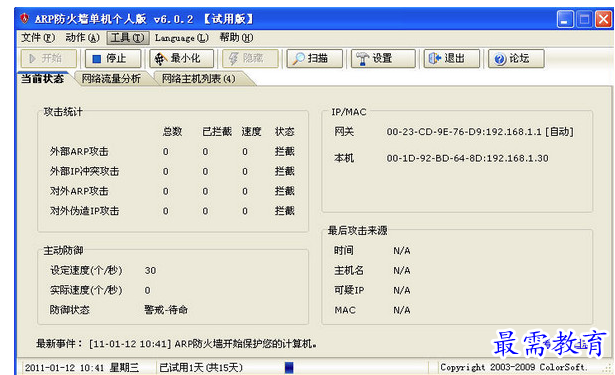Viewport: 615px width, 375px height.
Task: Click the 速度 column header
Action: point(251,132)
